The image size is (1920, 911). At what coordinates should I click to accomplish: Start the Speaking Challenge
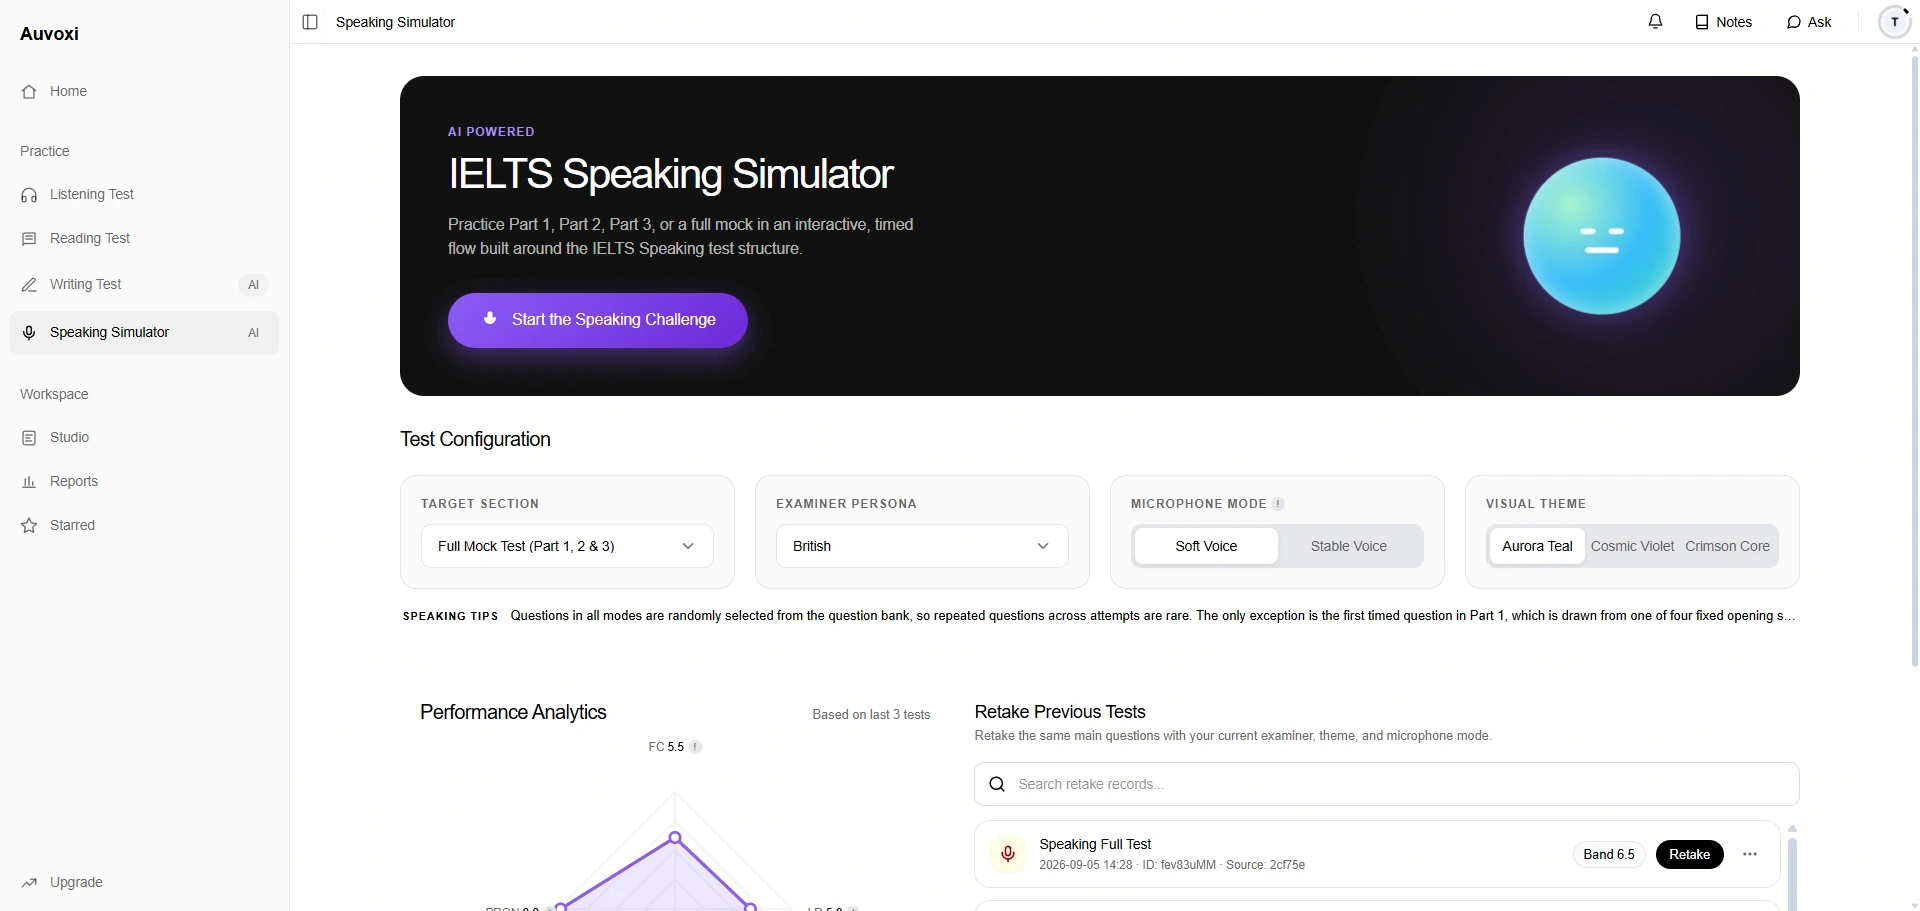598,320
